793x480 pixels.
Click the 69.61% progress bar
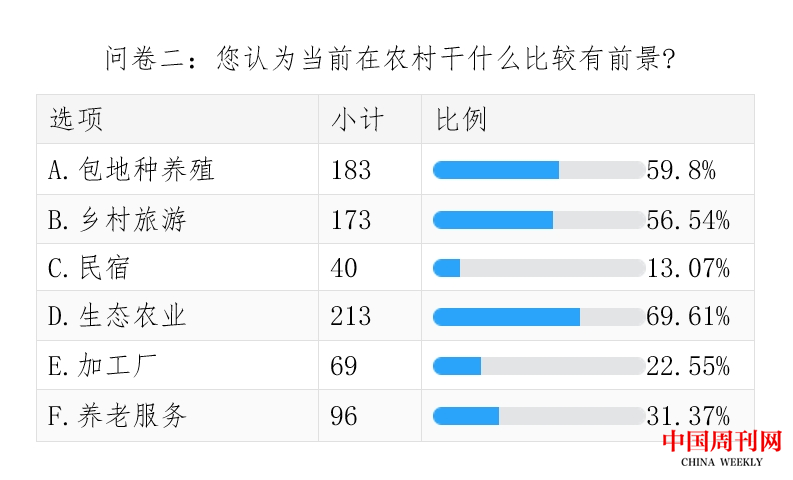pyautogui.click(x=538, y=317)
